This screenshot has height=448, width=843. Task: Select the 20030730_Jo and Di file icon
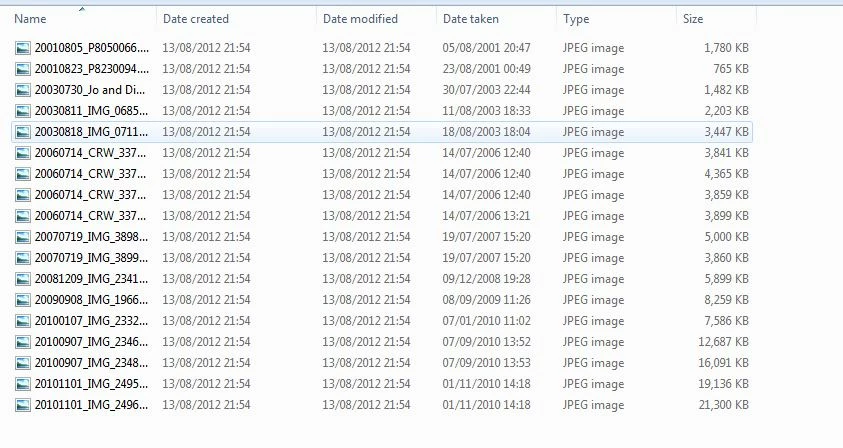23,90
